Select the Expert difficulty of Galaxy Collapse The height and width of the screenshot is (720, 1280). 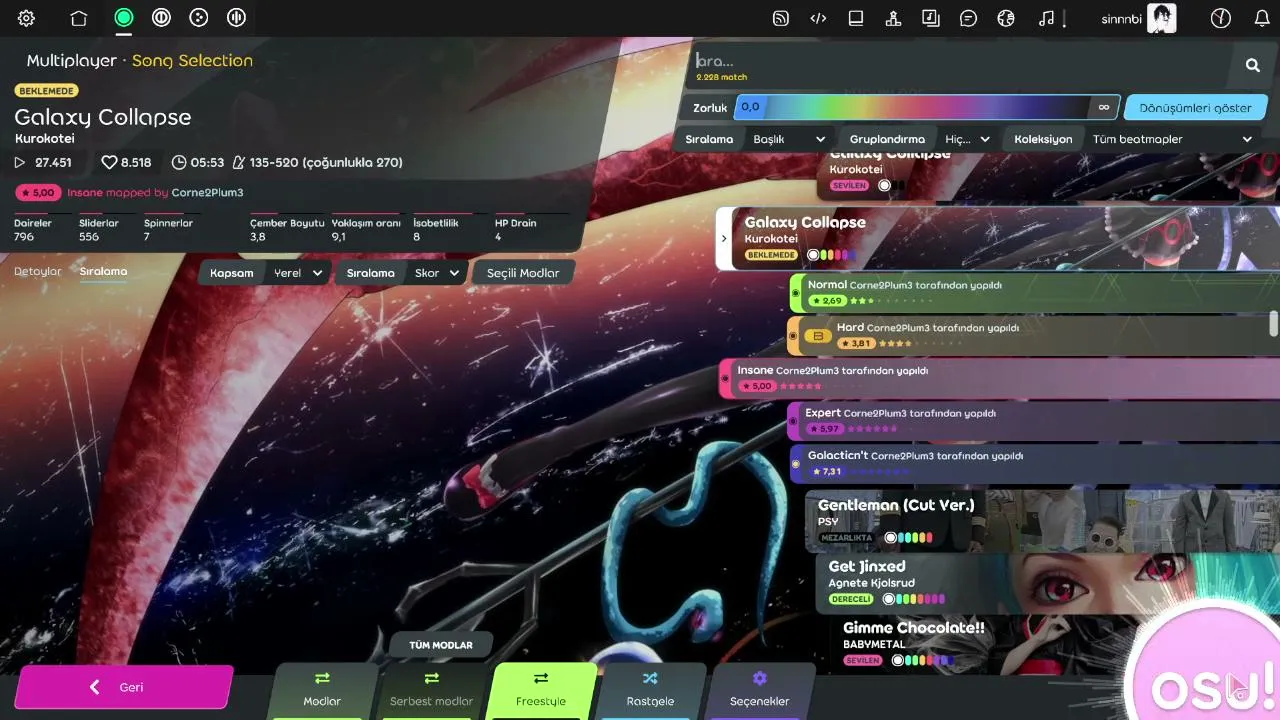[x=1033, y=421]
